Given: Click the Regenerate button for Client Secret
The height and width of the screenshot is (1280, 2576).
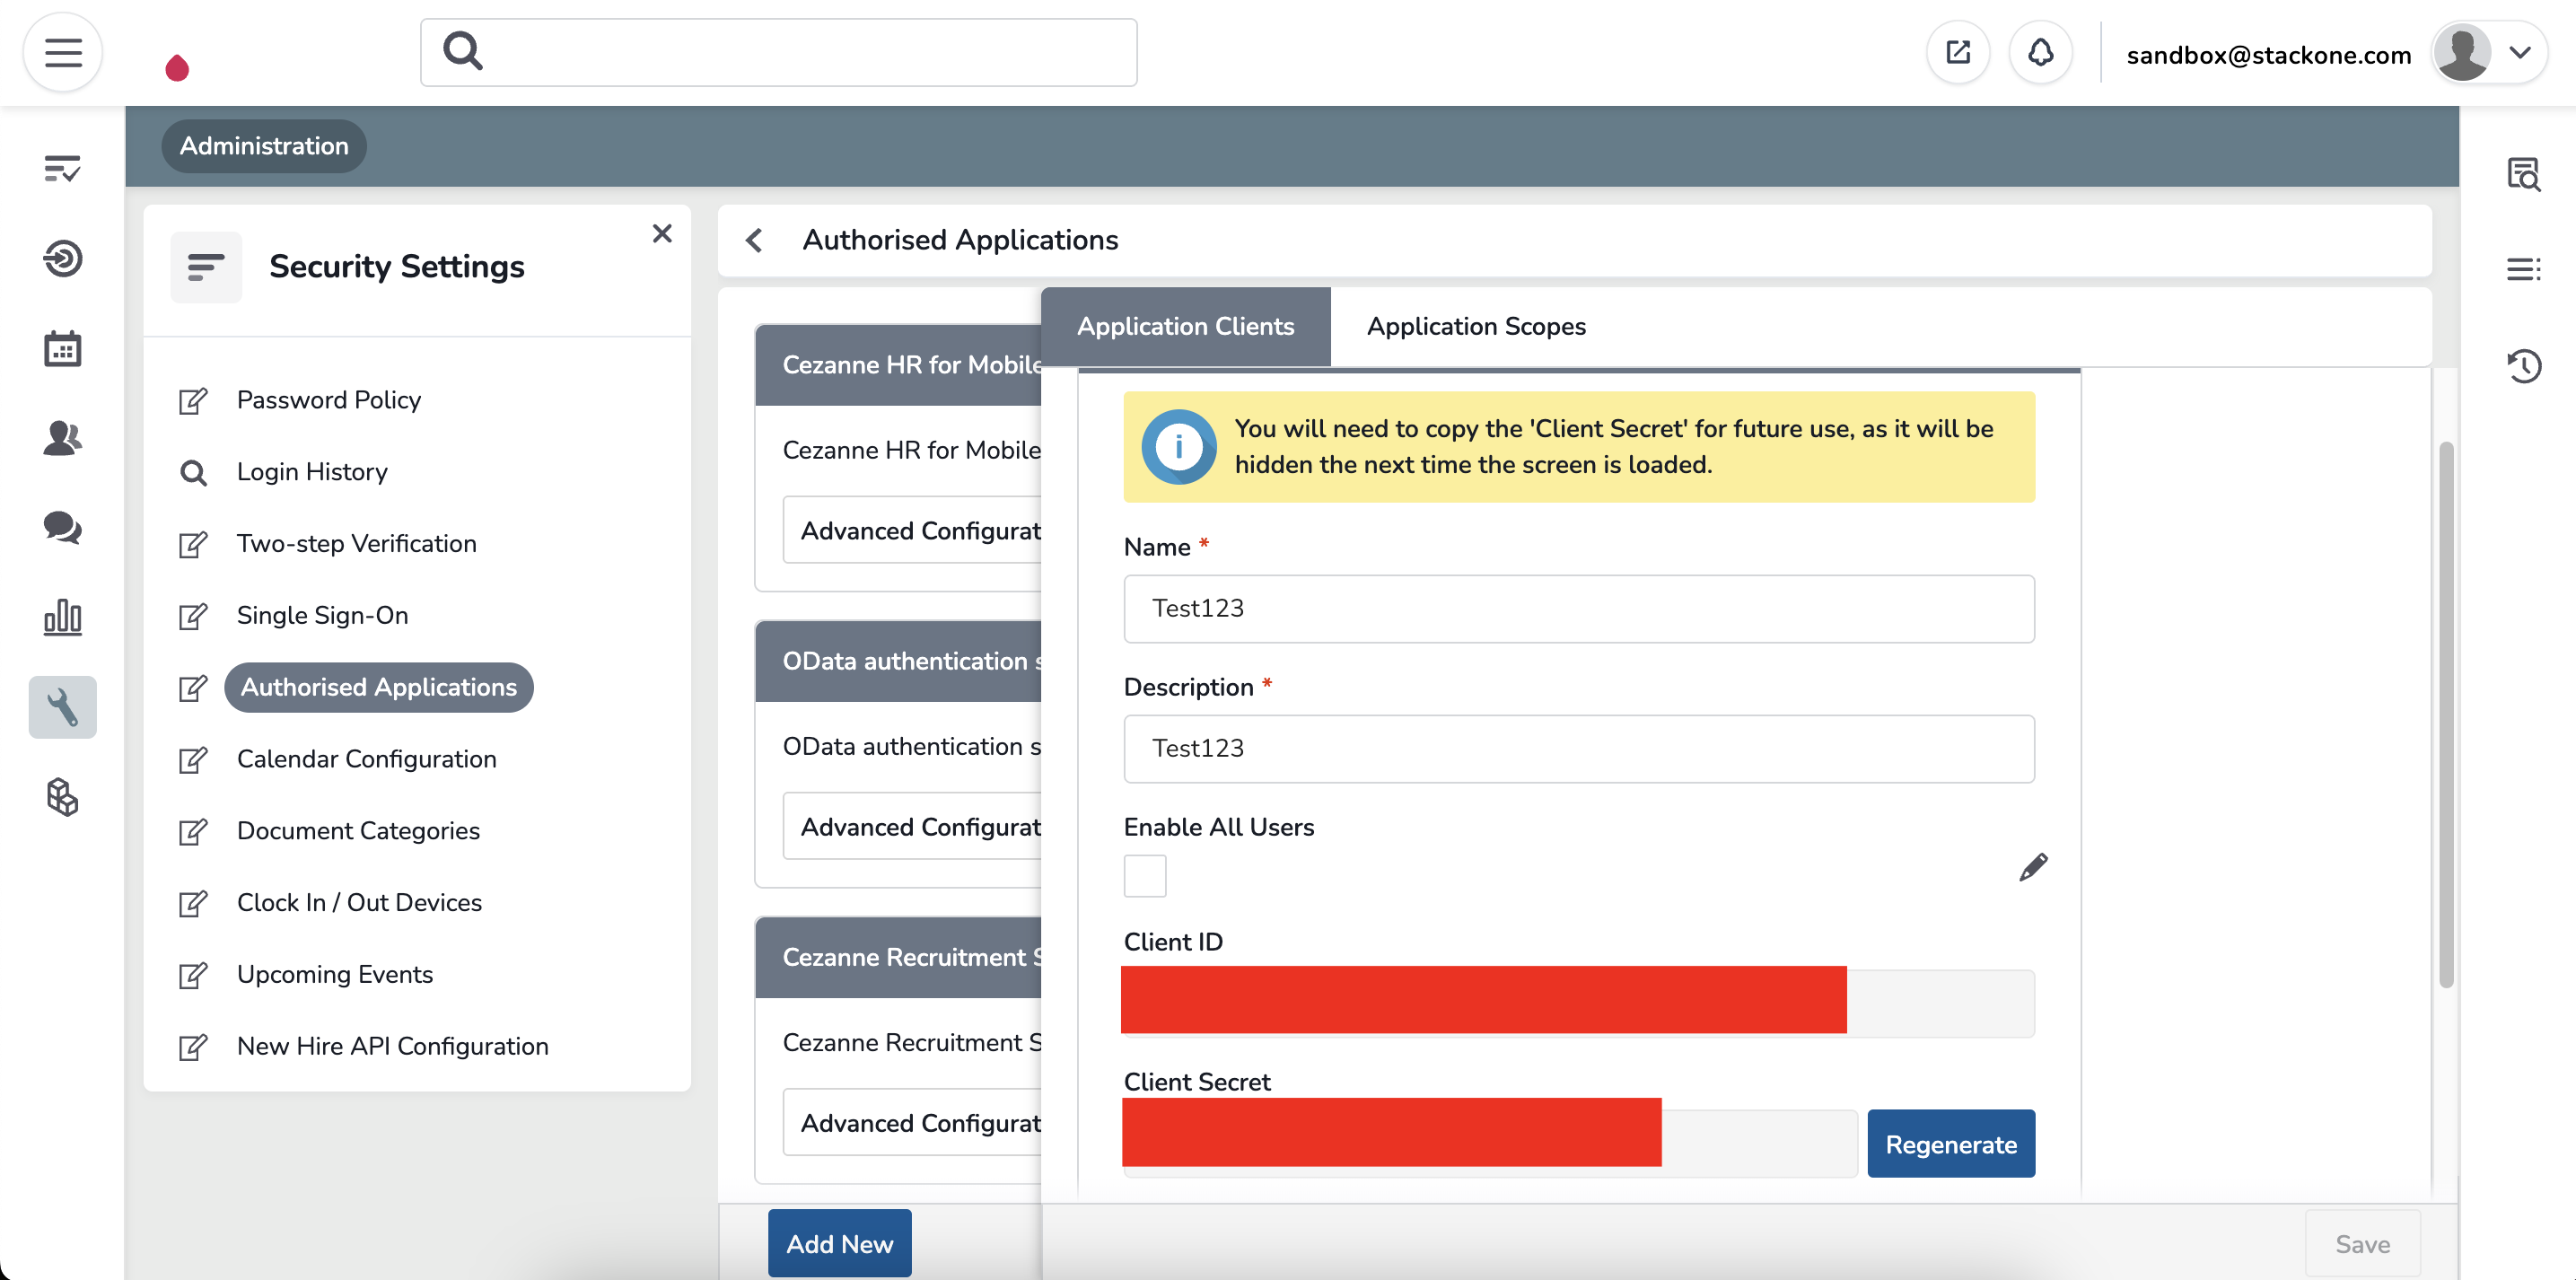Looking at the screenshot, I should [1951, 1143].
